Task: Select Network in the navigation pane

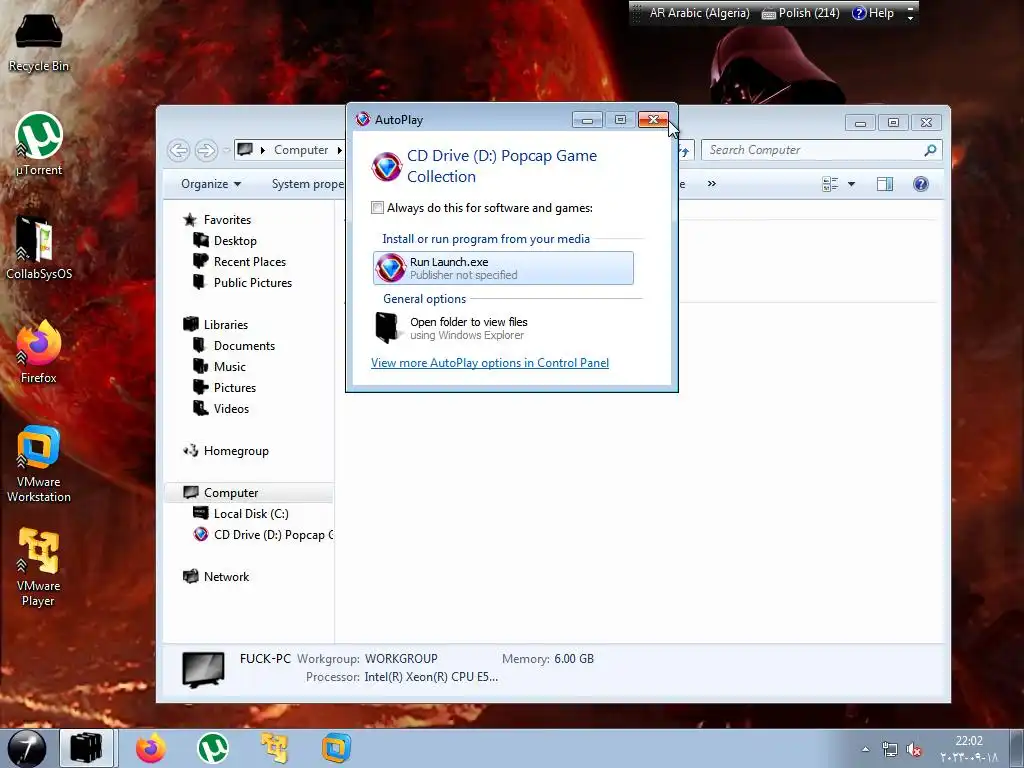Action: [x=226, y=577]
